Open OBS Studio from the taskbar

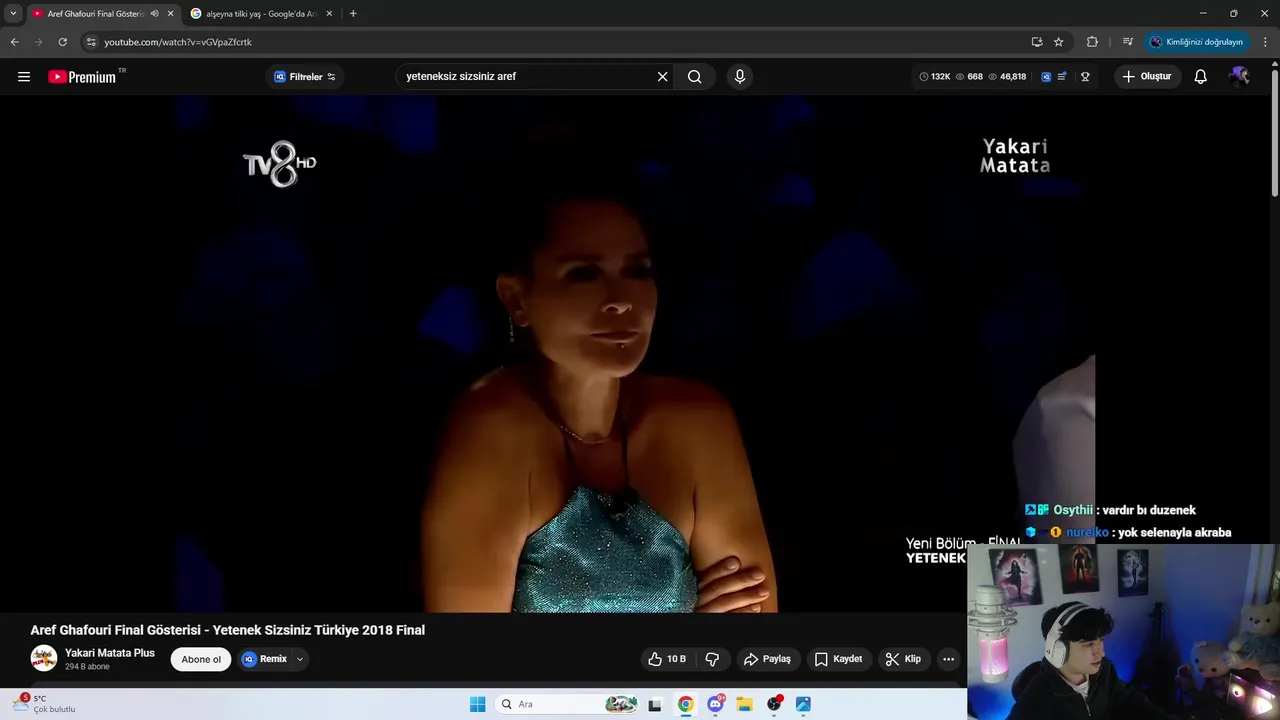(774, 704)
